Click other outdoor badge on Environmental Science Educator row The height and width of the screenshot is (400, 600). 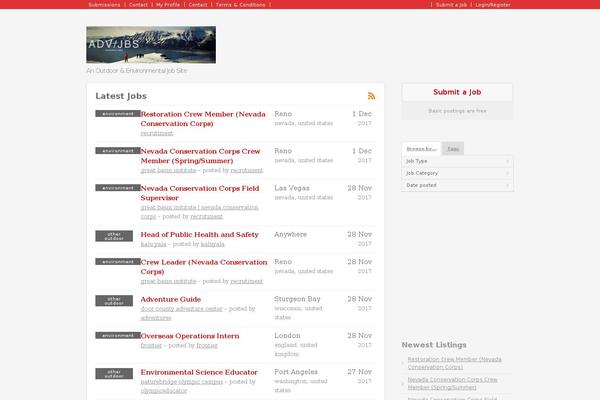114,374
